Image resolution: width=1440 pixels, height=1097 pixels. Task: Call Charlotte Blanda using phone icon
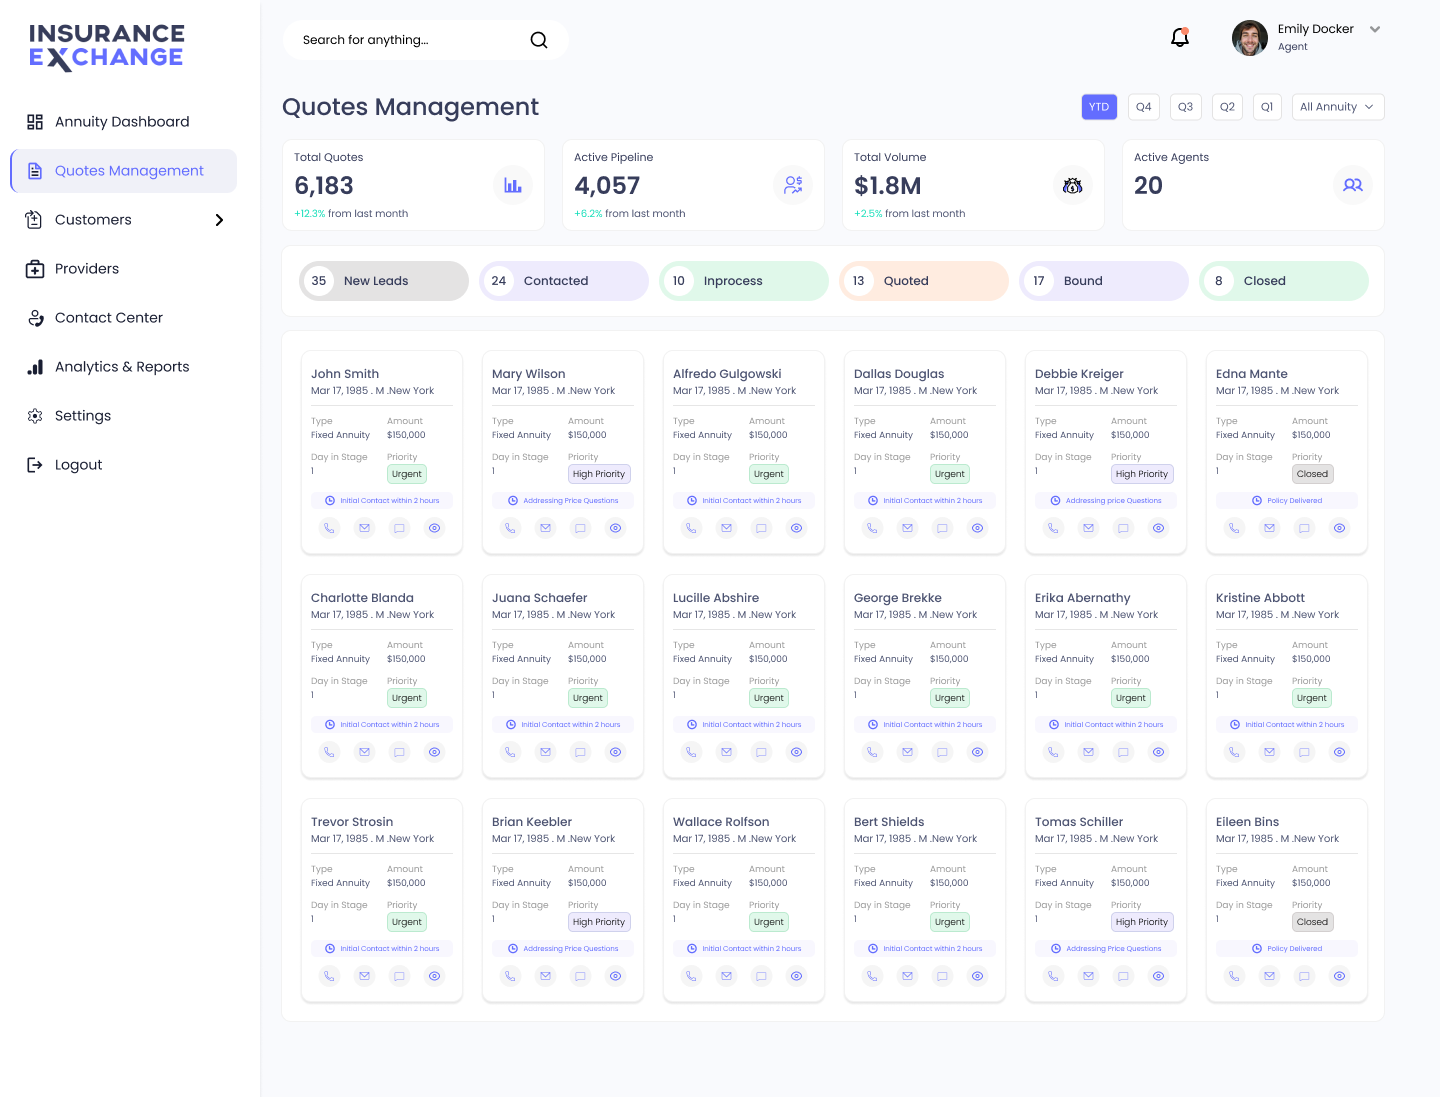tap(329, 752)
